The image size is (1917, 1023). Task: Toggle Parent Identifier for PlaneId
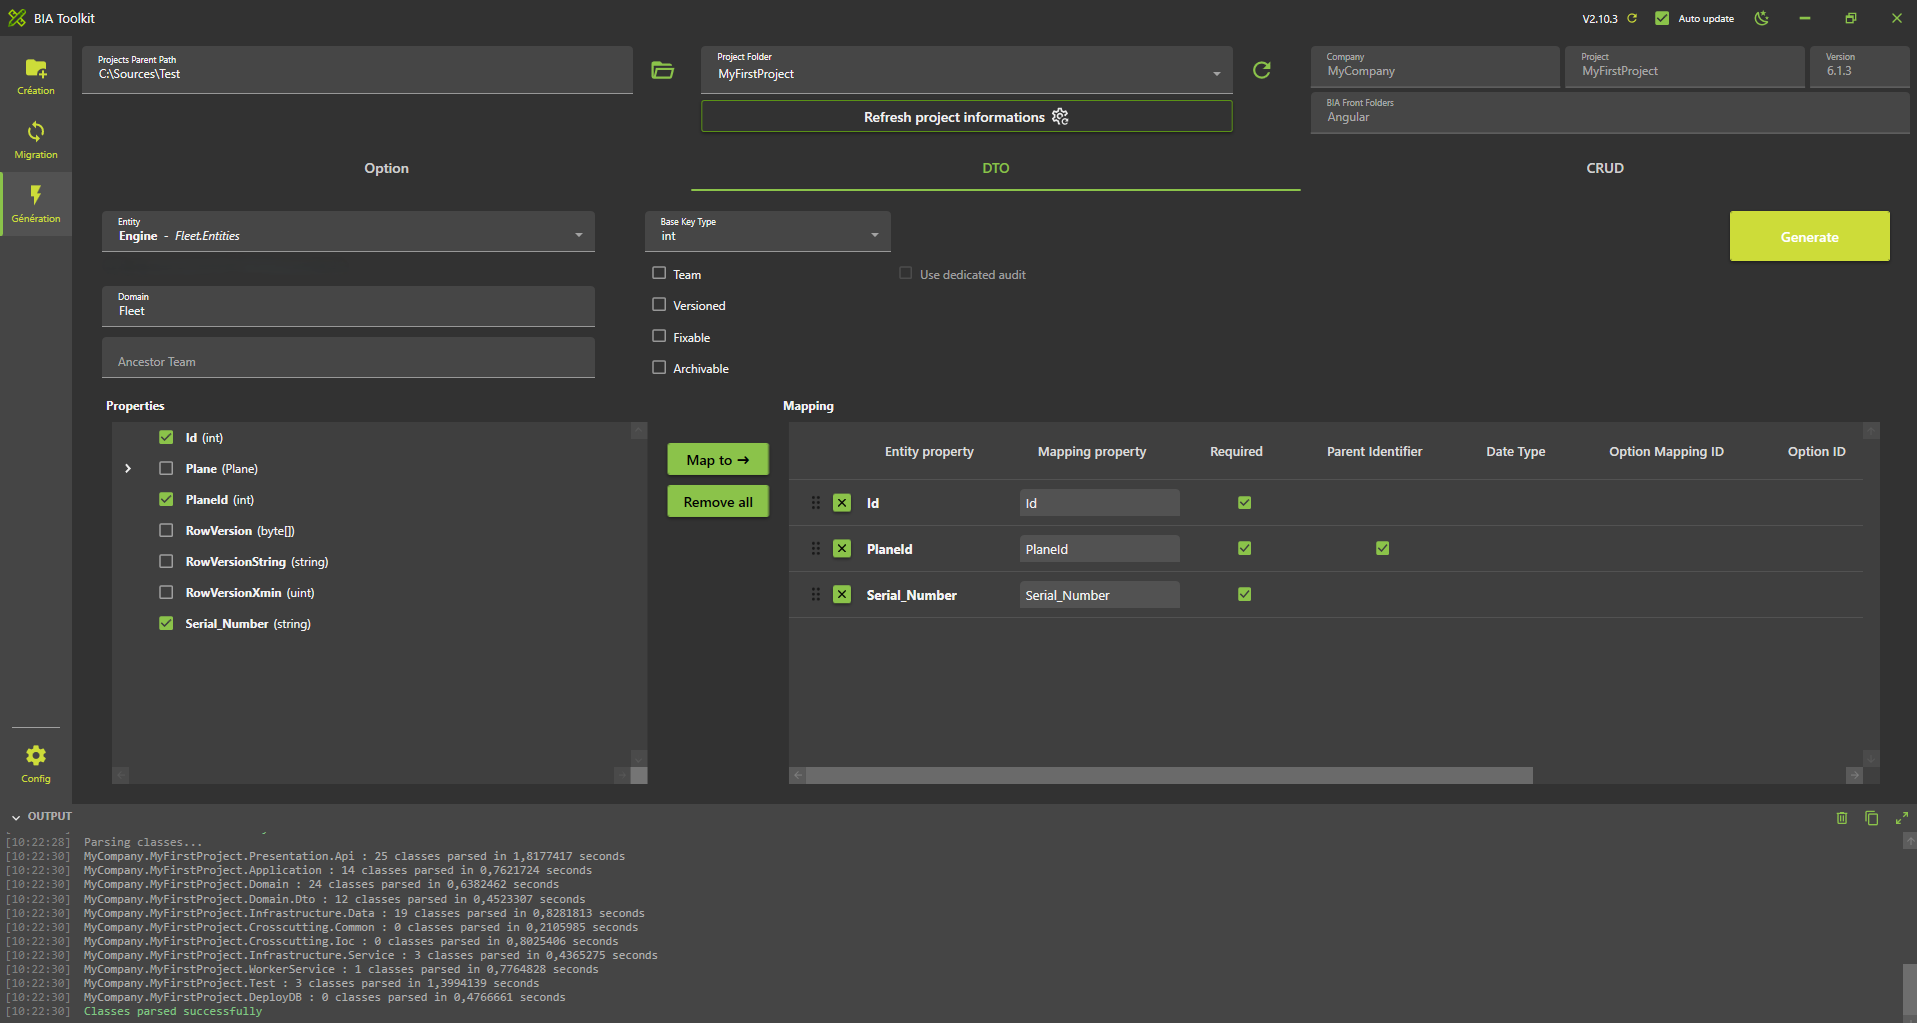pos(1382,548)
